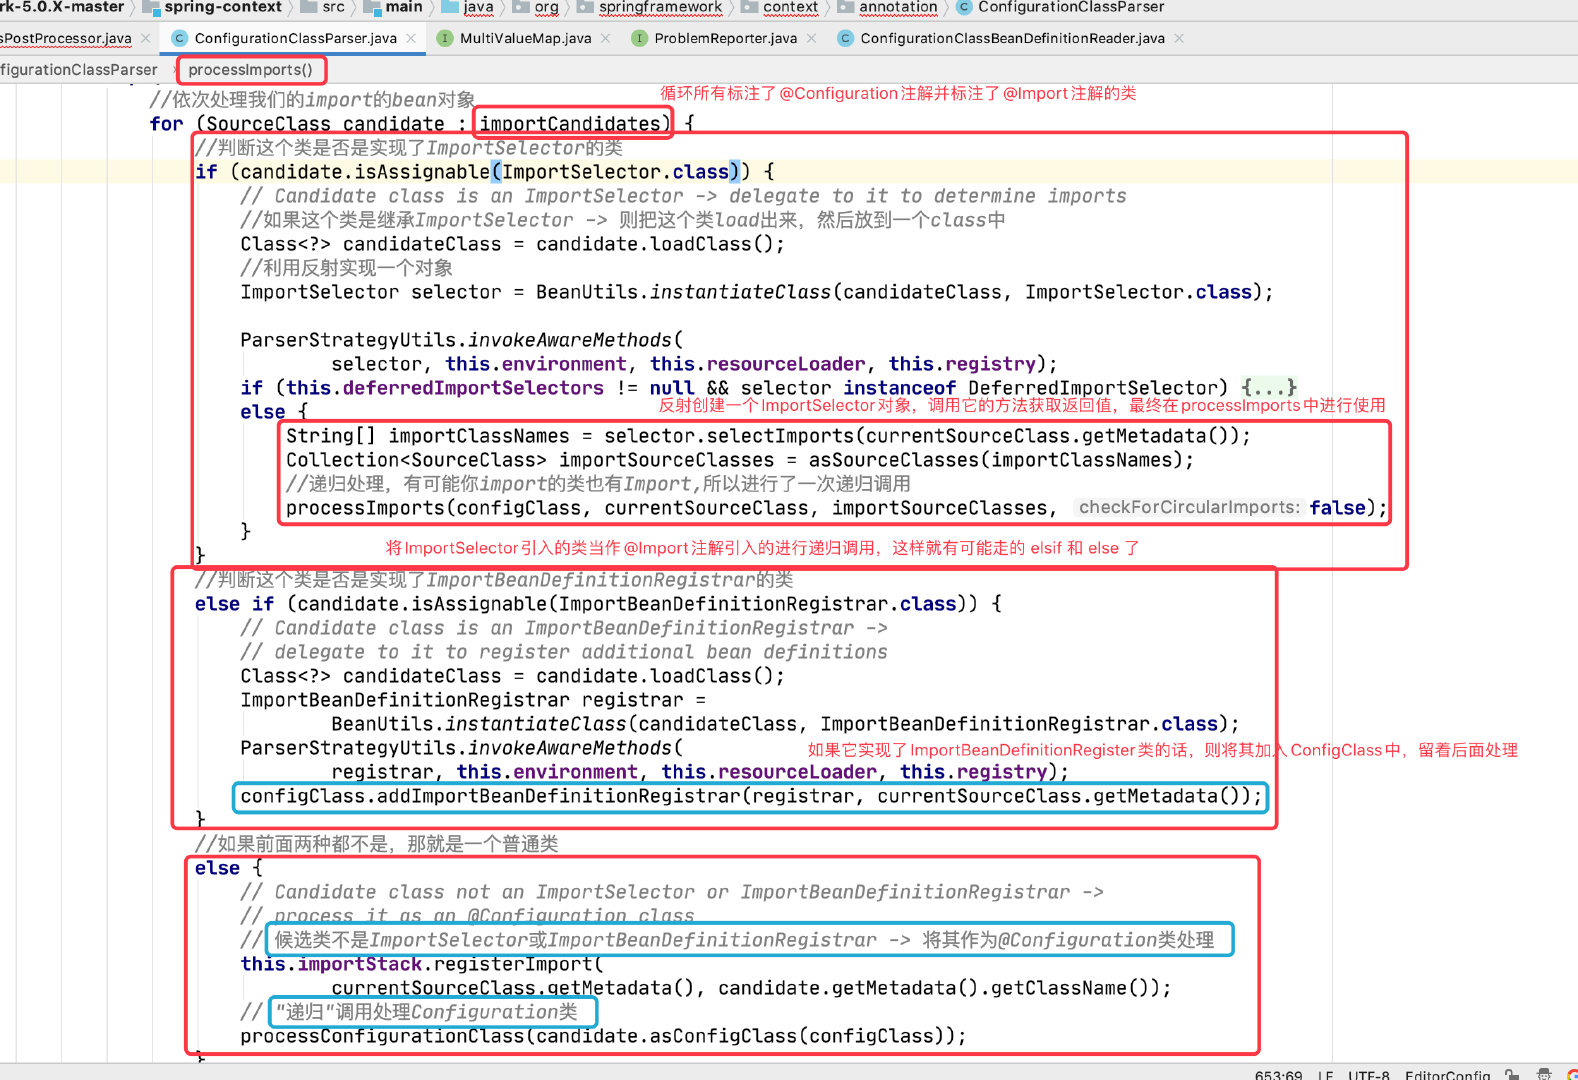
Task: Open the 653:69 go-to-line indicator
Action: tap(1278, 1075)
